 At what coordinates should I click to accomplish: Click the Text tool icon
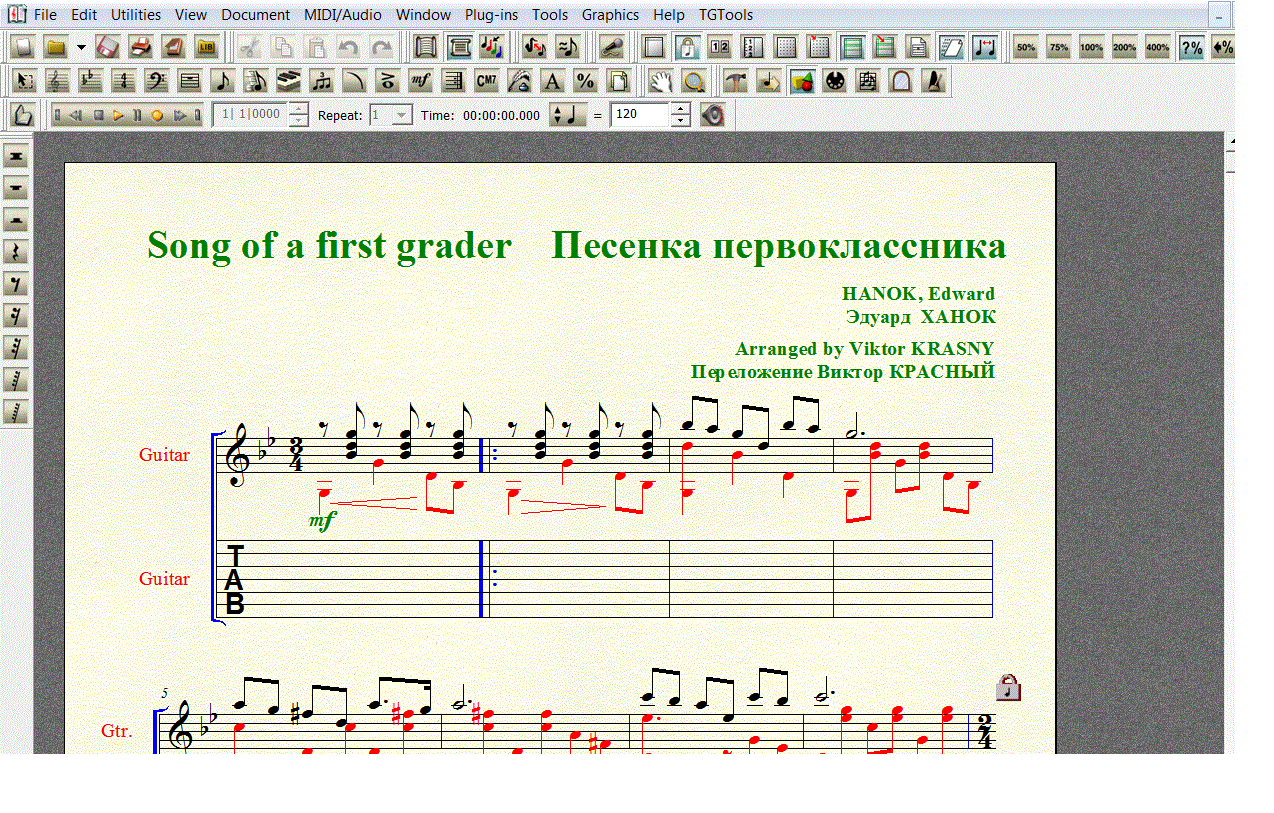tap(552, 81)
